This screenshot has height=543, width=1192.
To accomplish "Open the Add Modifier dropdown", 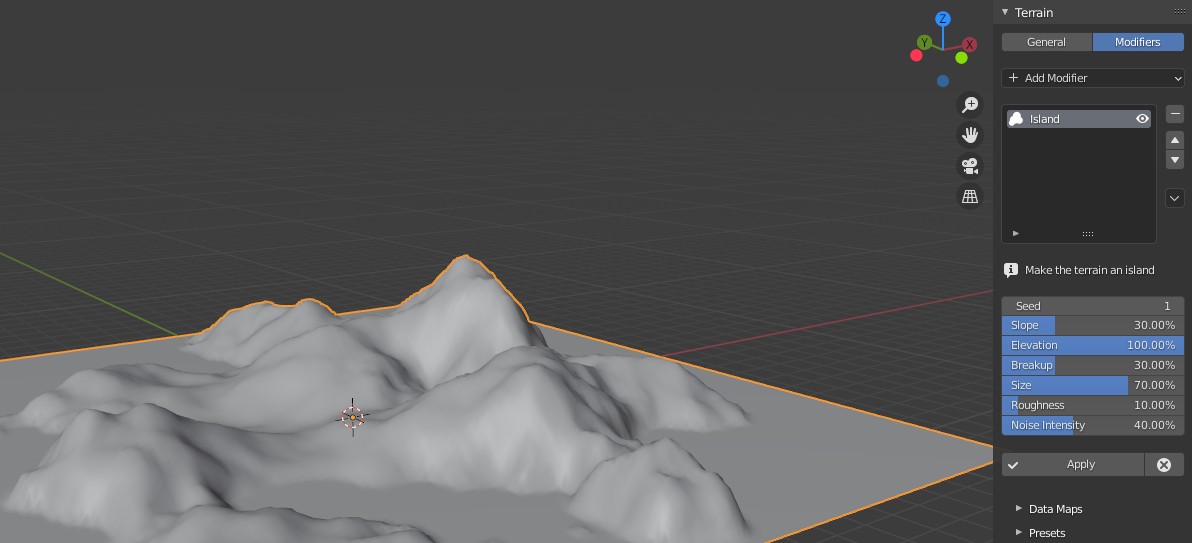I will click(x=1092, y=78).
